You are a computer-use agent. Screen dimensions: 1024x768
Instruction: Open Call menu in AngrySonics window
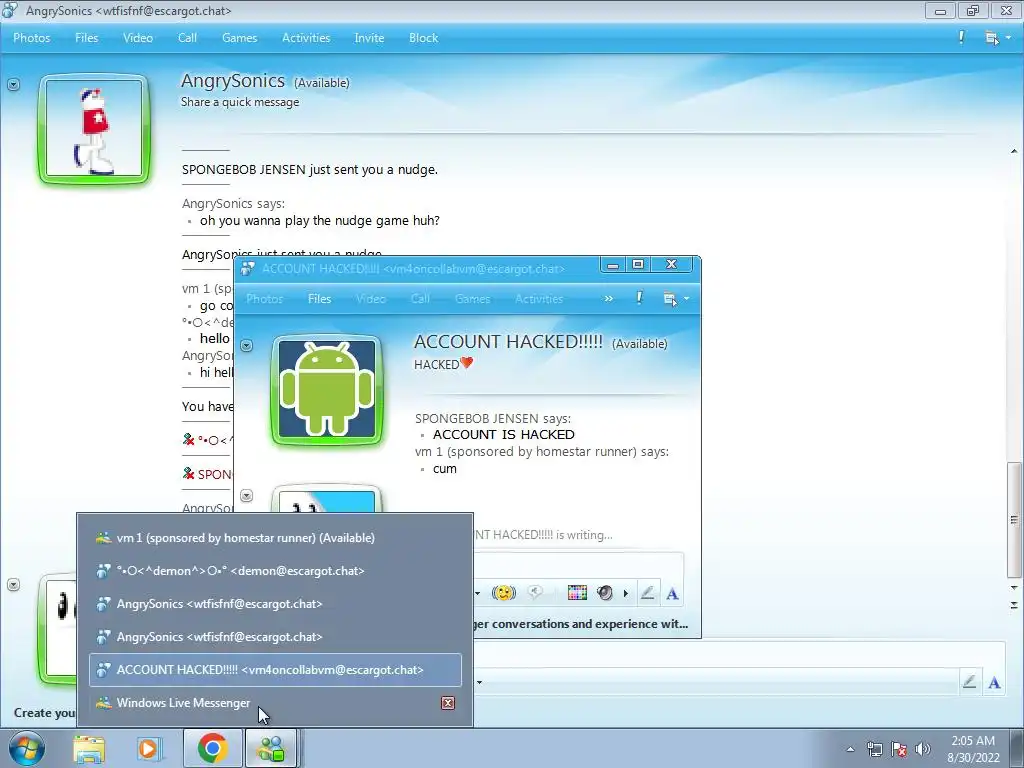coord(187,38)
